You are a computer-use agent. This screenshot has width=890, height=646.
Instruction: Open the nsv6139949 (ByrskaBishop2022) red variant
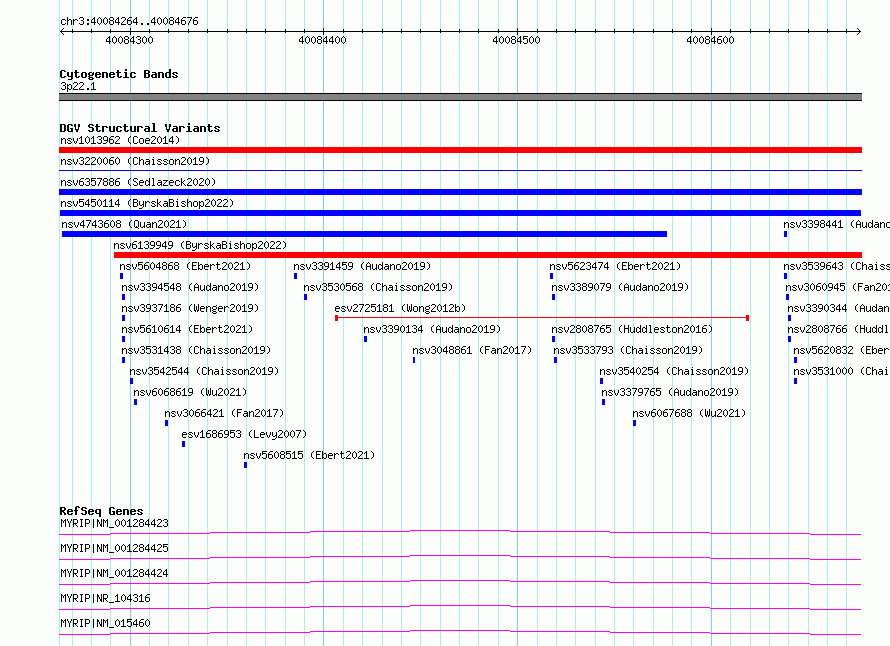point(488,255)
